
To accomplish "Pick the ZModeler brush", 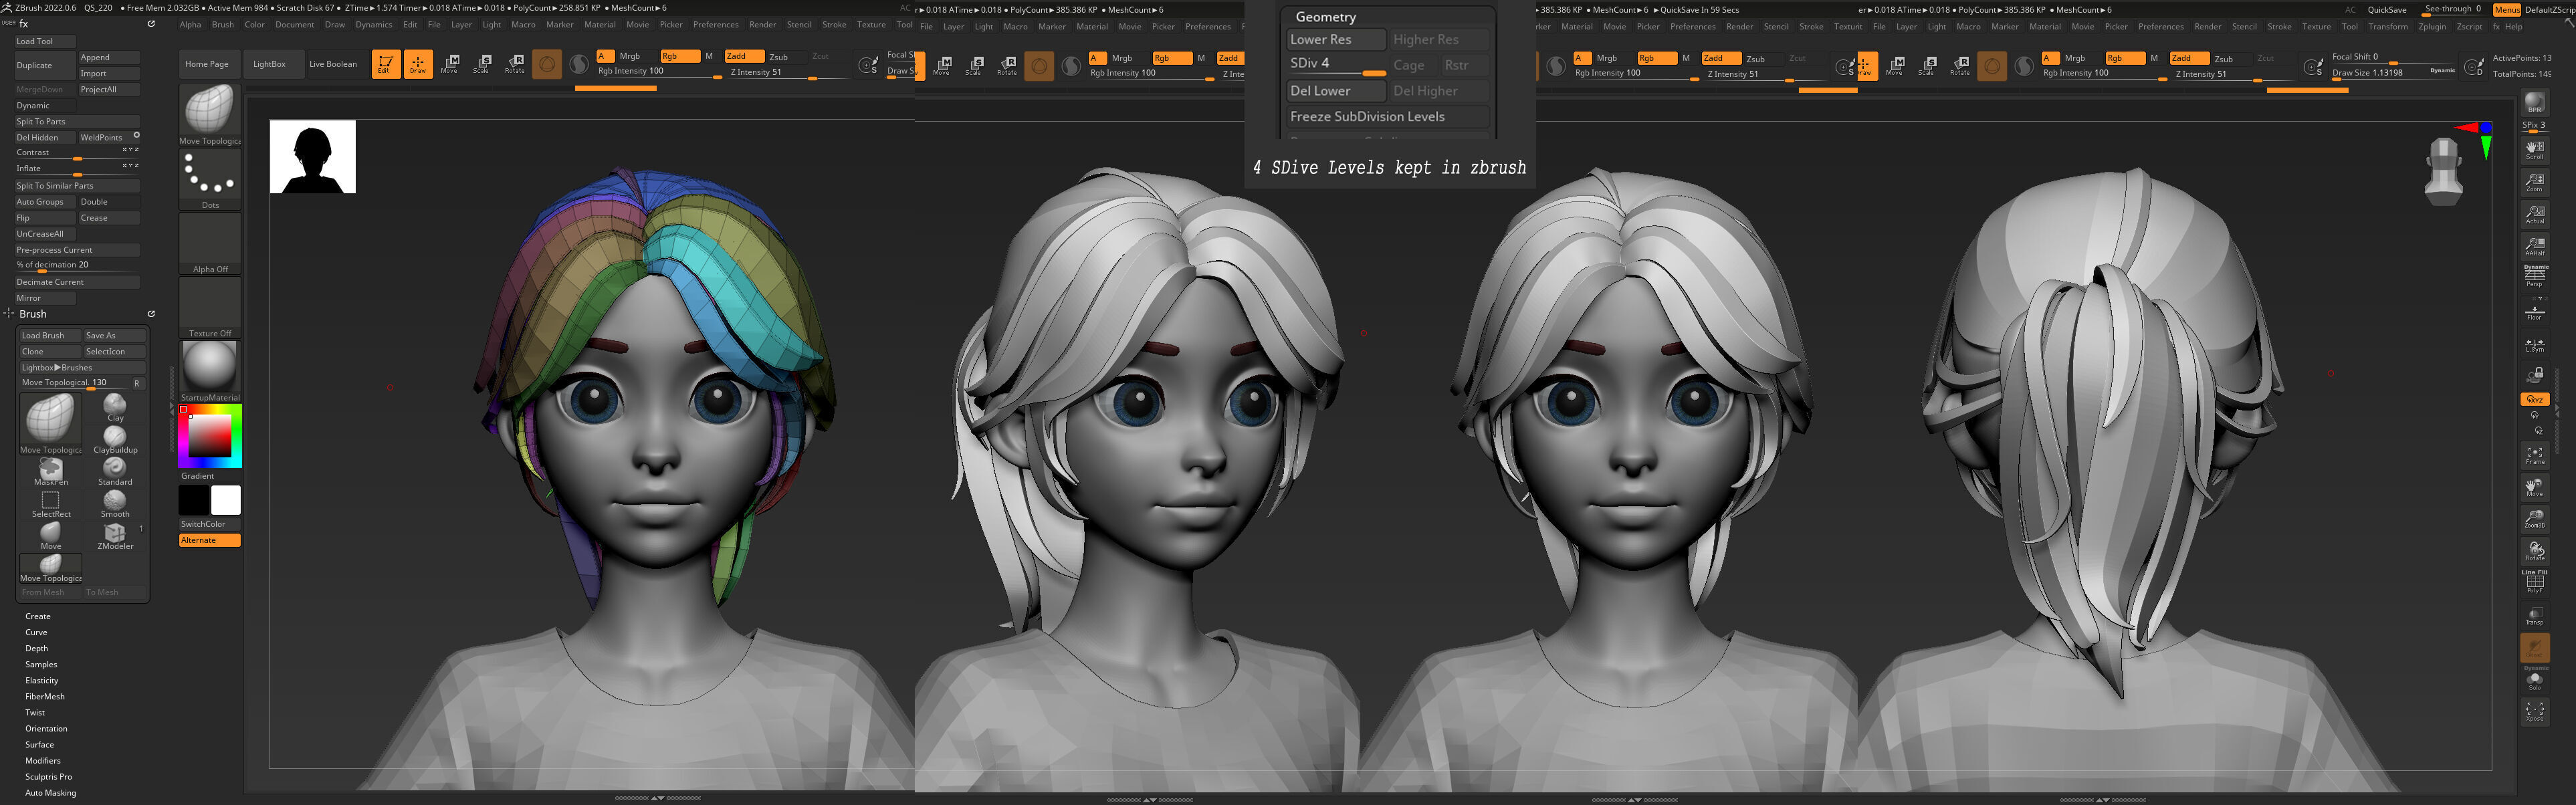I will tap(115, 536).
